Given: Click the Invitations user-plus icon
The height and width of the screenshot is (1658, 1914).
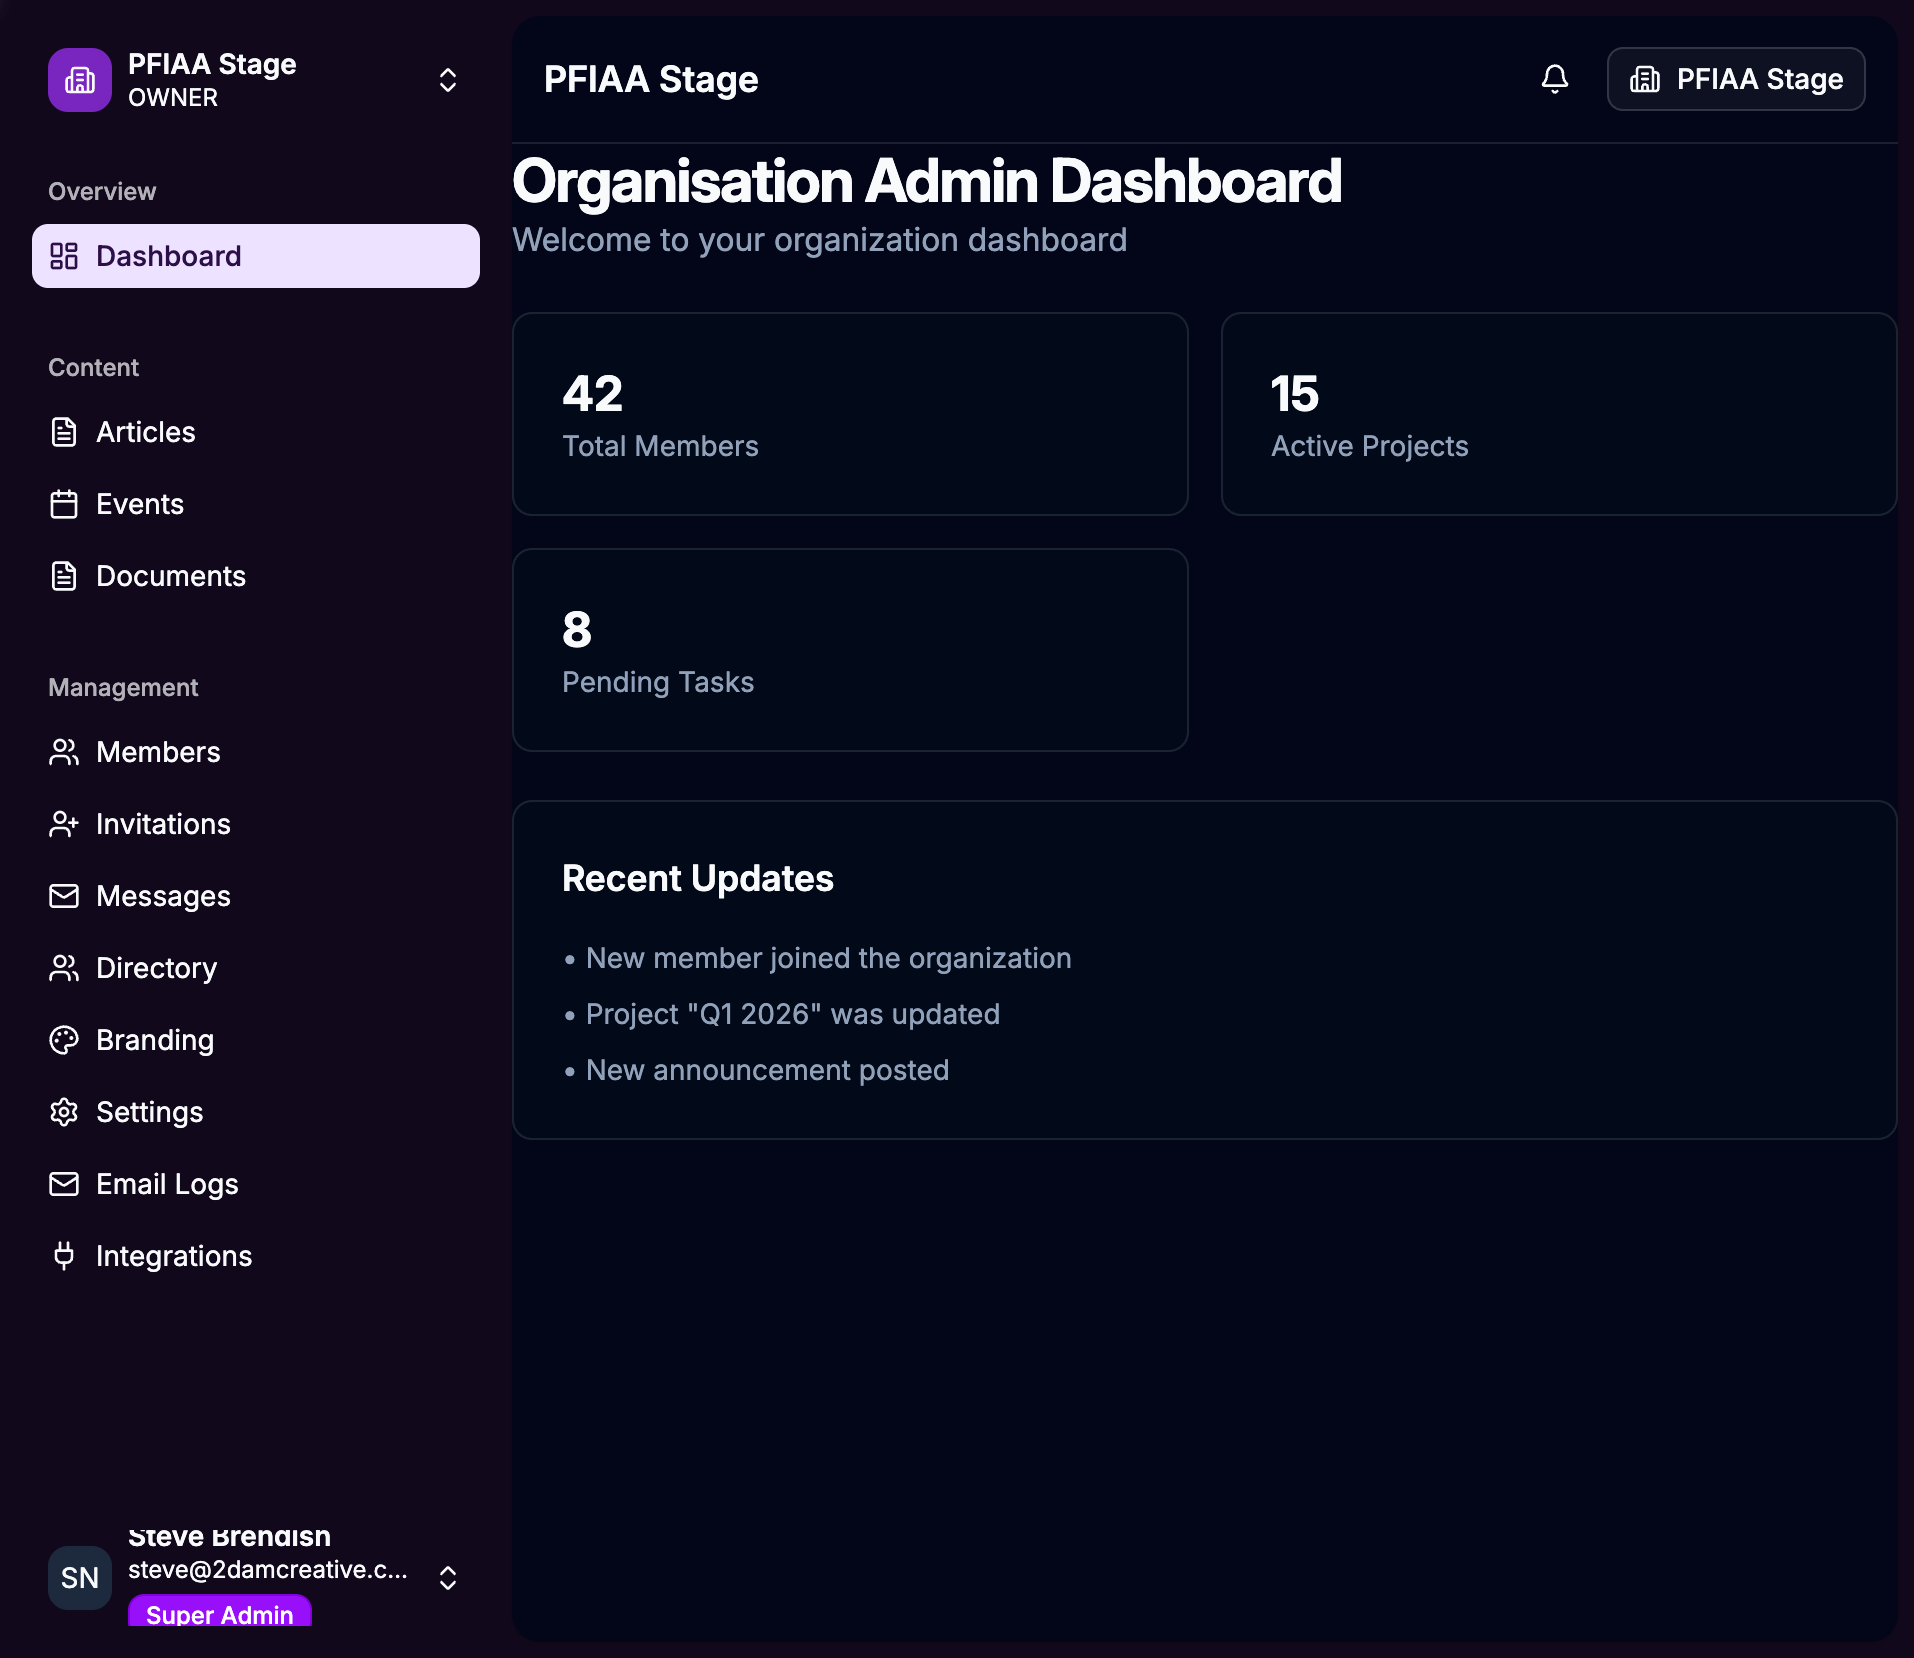Looking at the screenshot, I should [64, 824].
